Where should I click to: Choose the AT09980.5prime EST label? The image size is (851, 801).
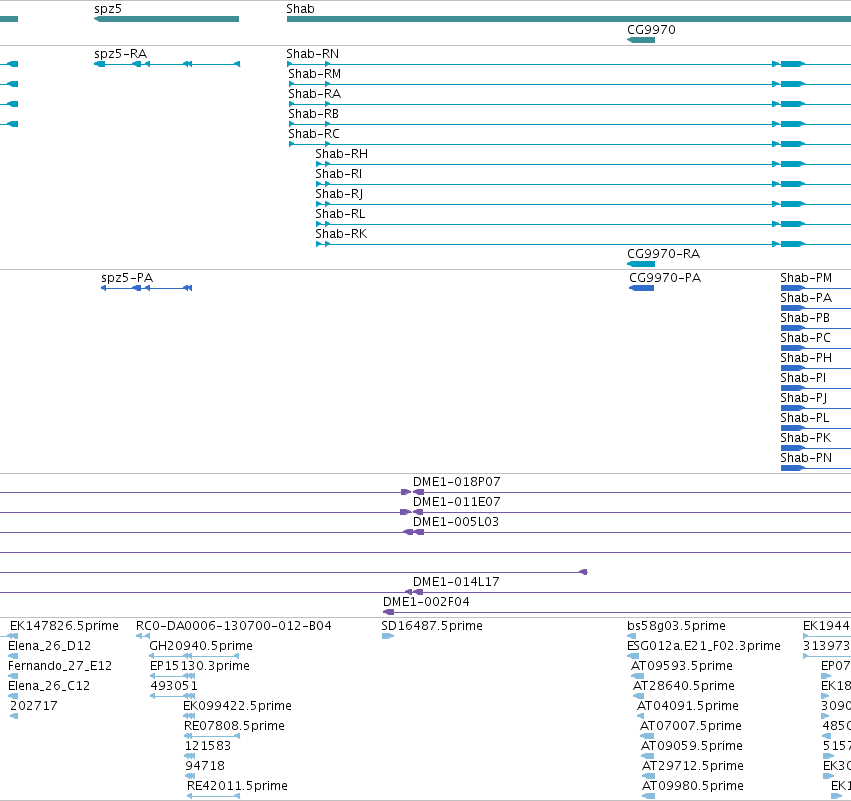point(693,787)
